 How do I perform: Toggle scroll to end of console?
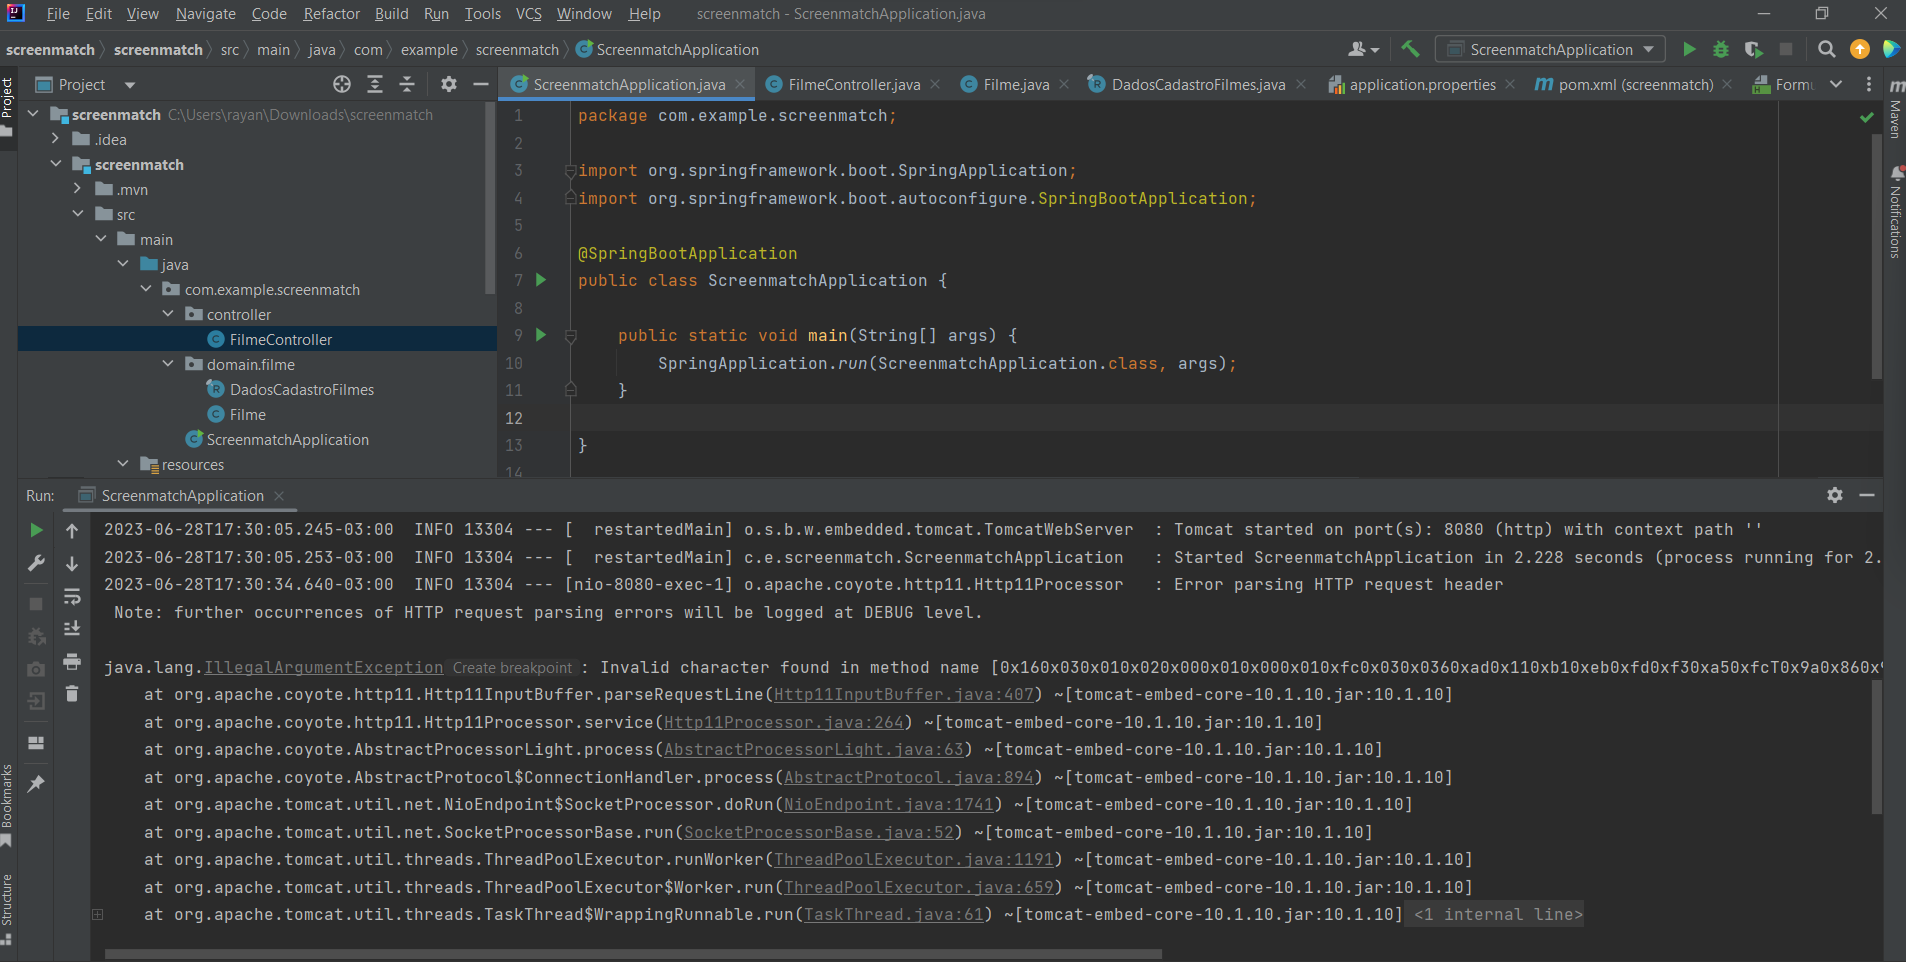click(72, 629)
